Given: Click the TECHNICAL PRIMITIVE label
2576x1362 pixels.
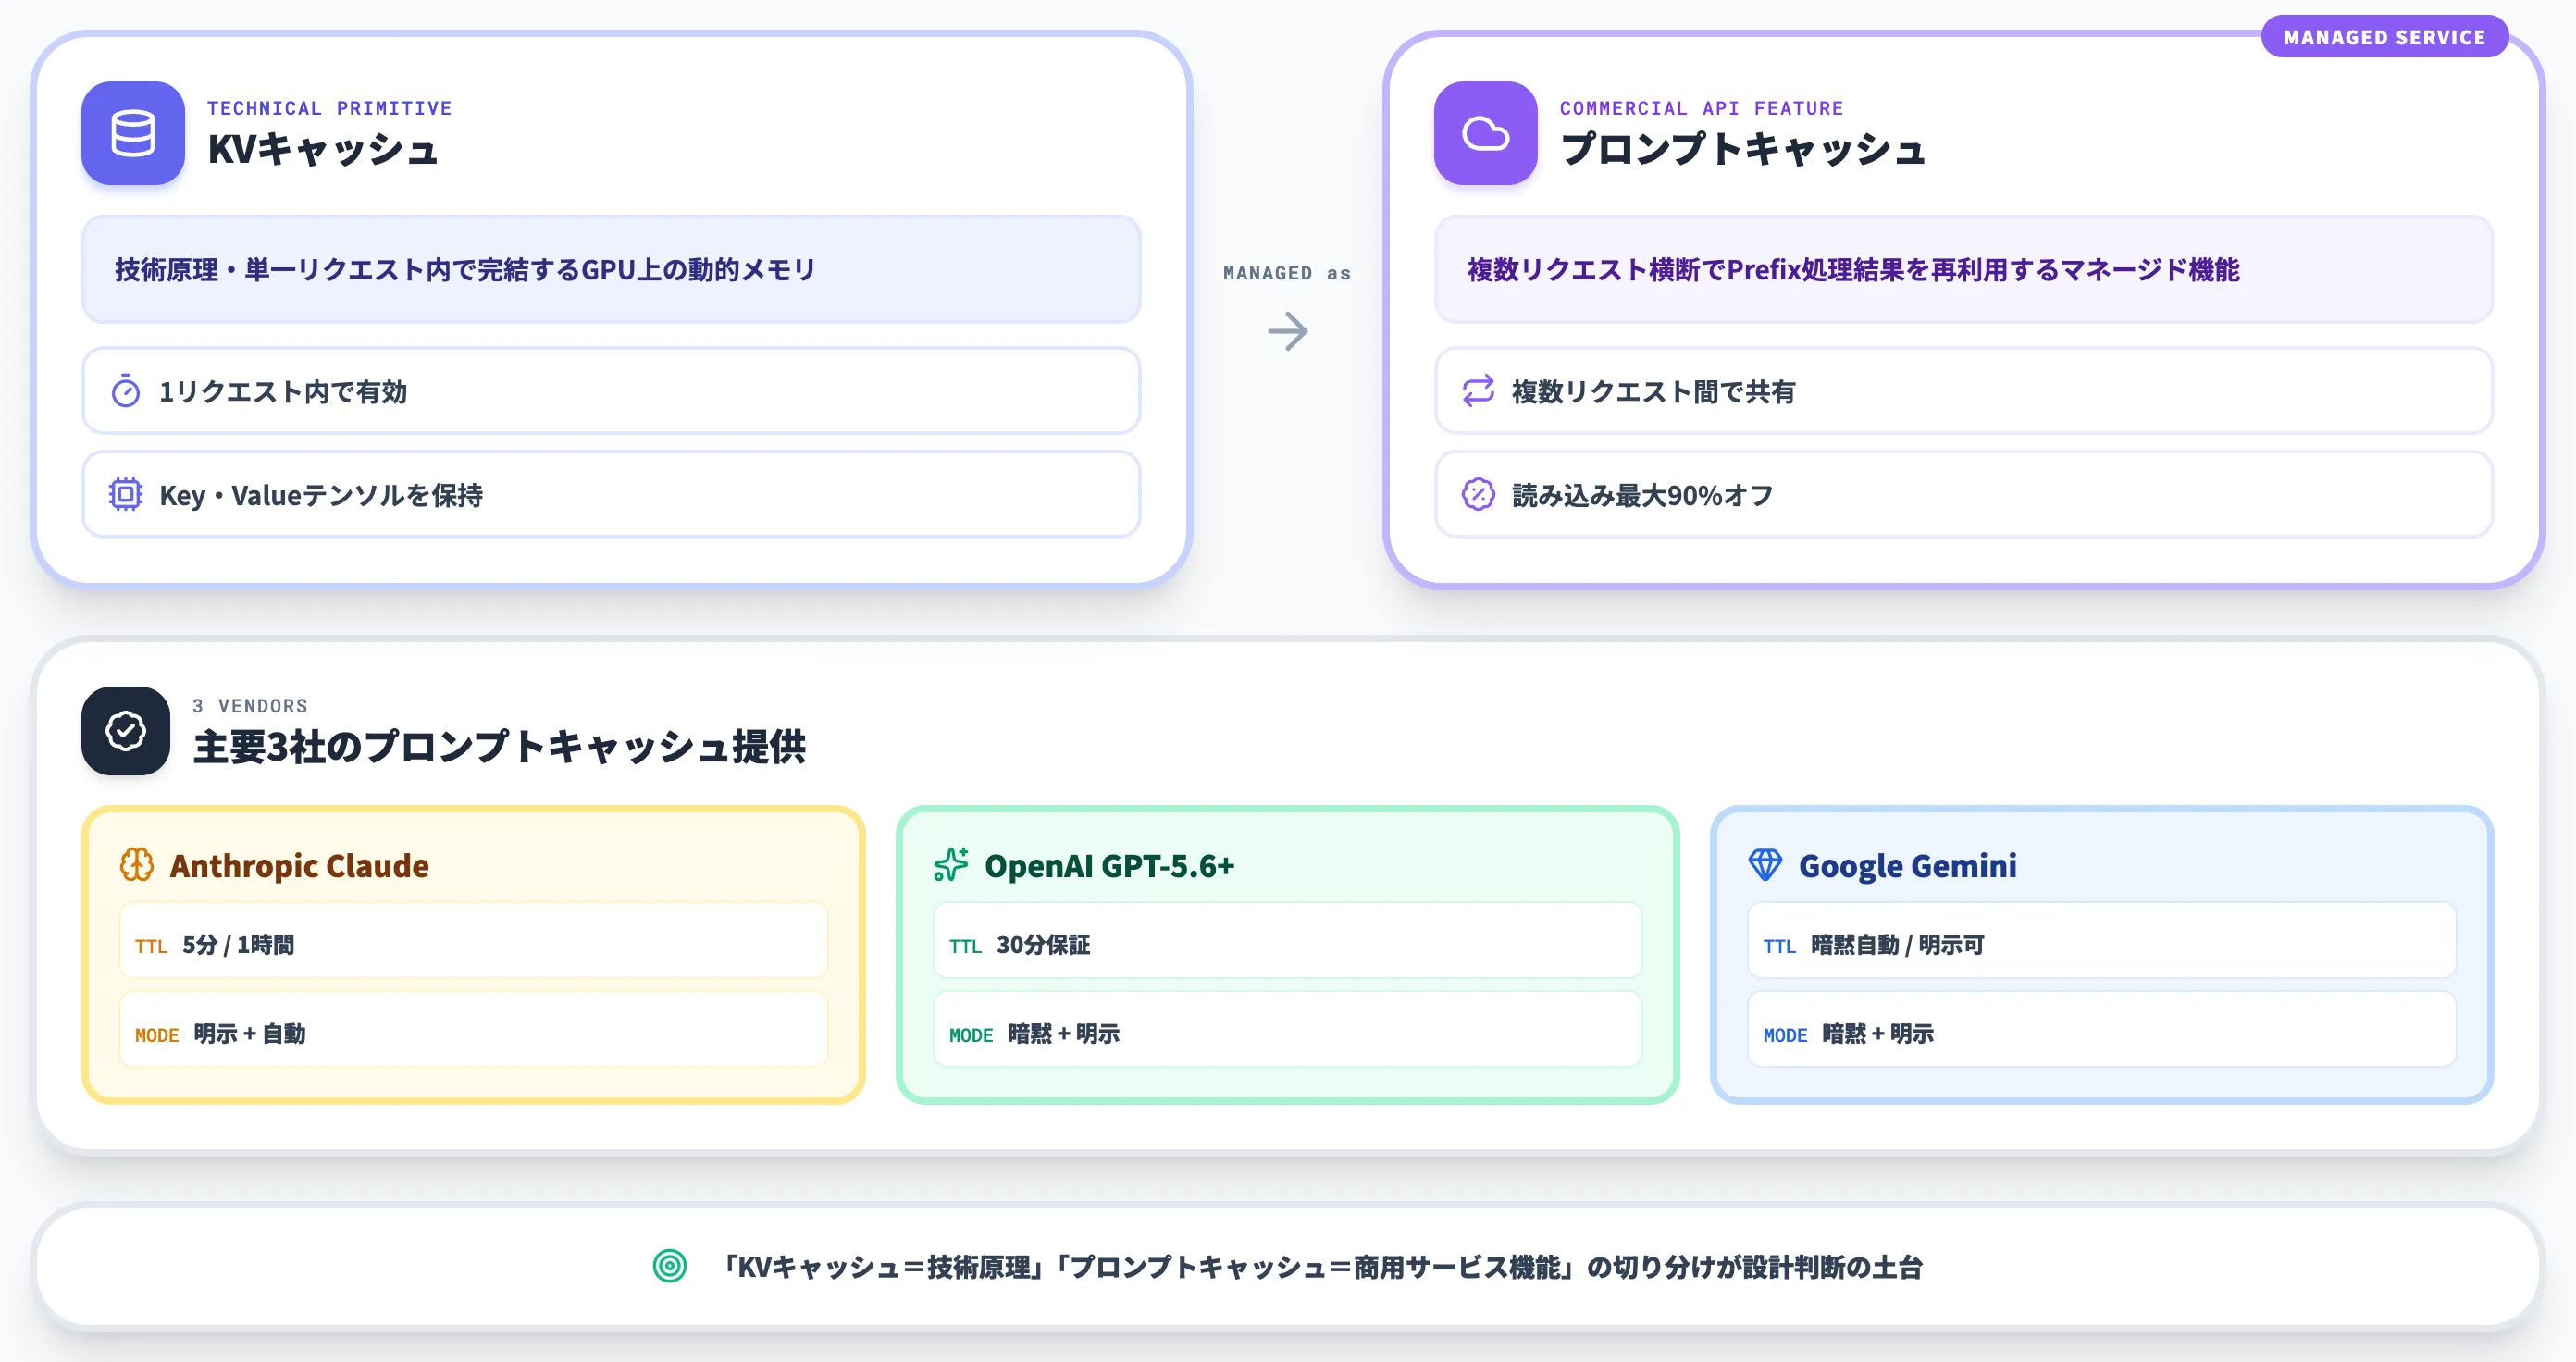Looking at the screenshot, I should [329, 108].
